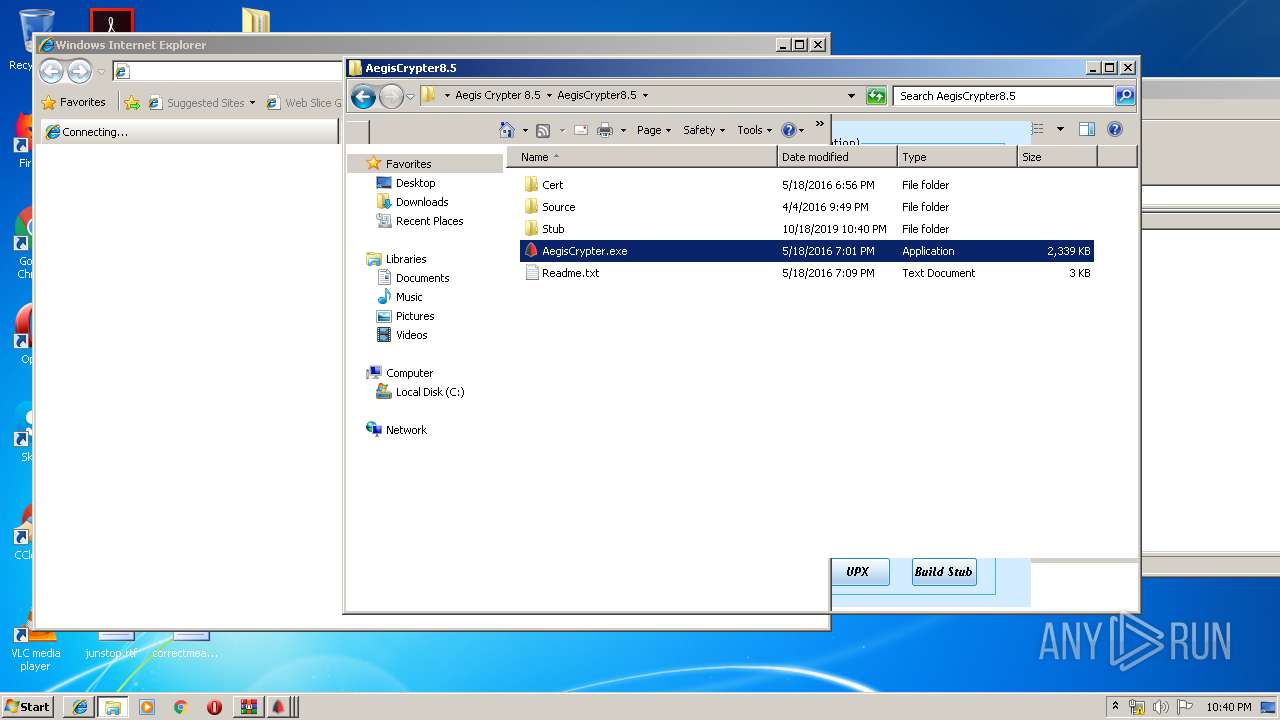
Task: Open the media player taskbar icon
Action: point(147,707)
